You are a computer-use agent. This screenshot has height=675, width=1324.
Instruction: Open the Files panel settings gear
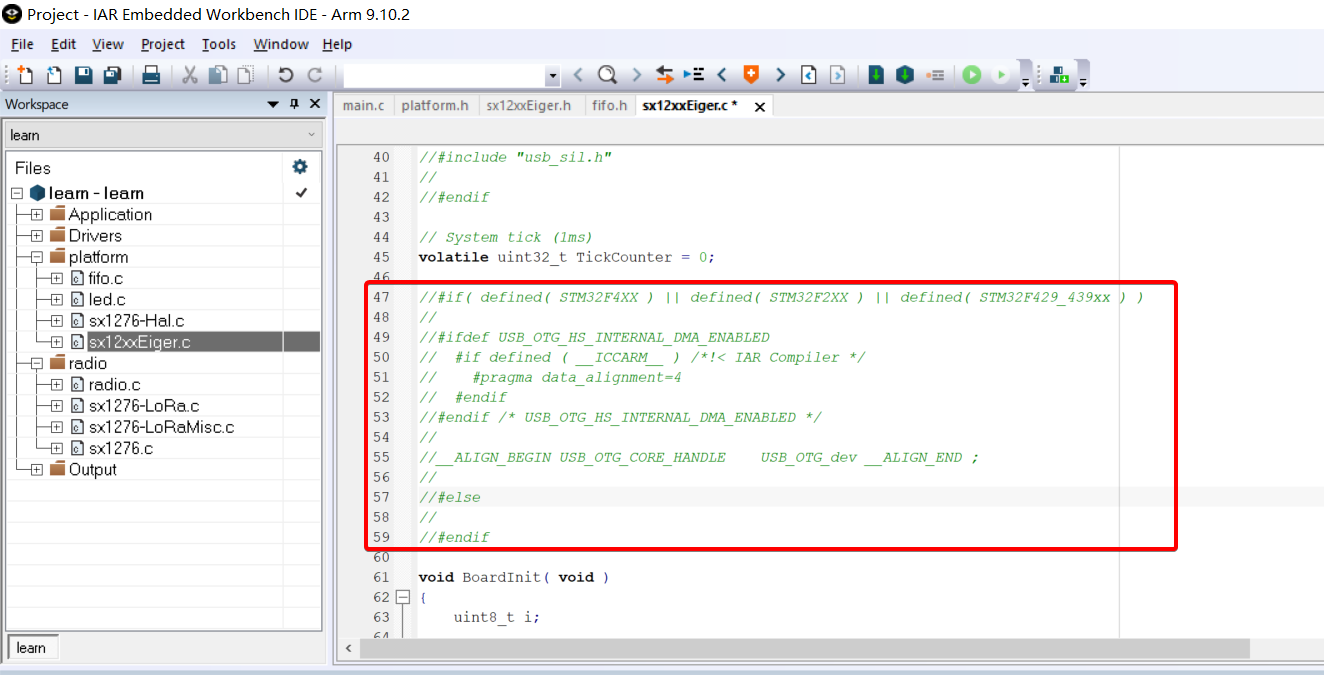pos(299,167)
